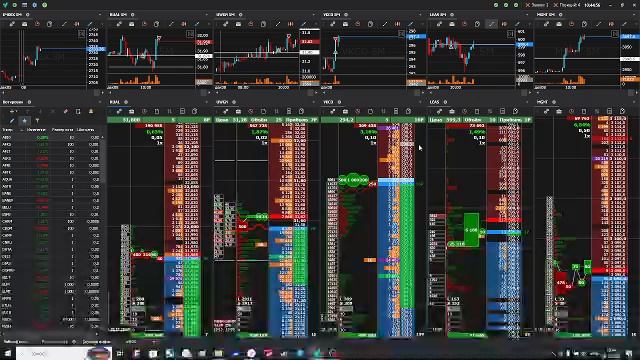Viewport: 640px width, 360px height.
Task: Select the AQUA row in watchlist
Action: pos(51,180)
